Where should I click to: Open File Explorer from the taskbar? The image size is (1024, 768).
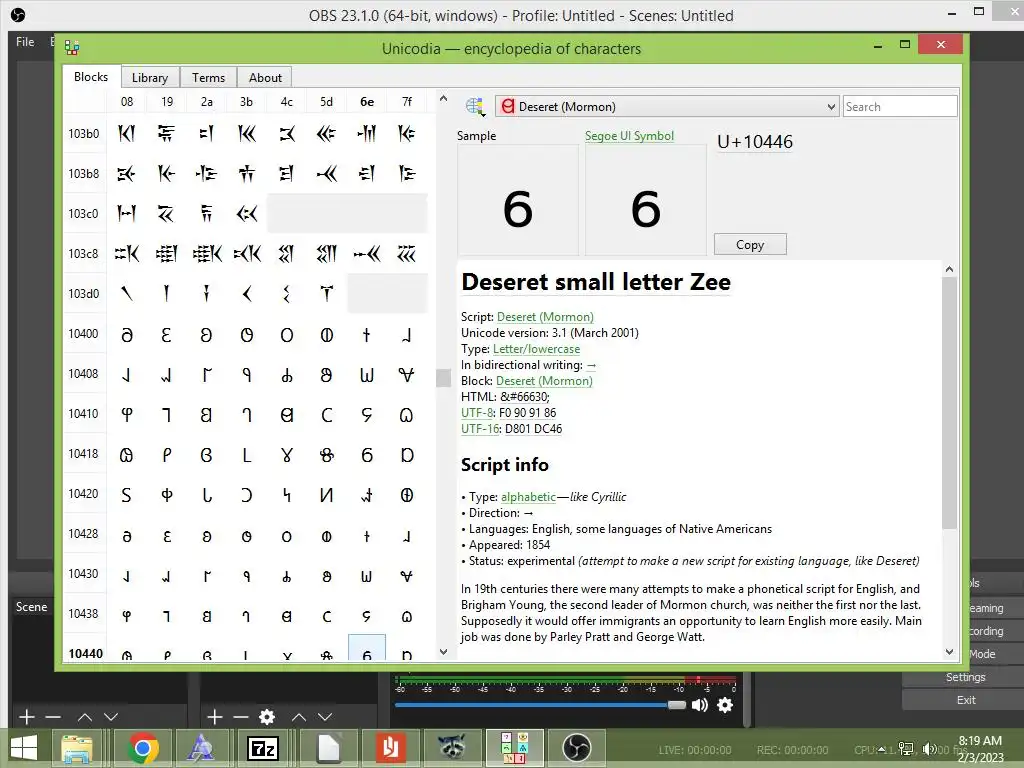77,748
